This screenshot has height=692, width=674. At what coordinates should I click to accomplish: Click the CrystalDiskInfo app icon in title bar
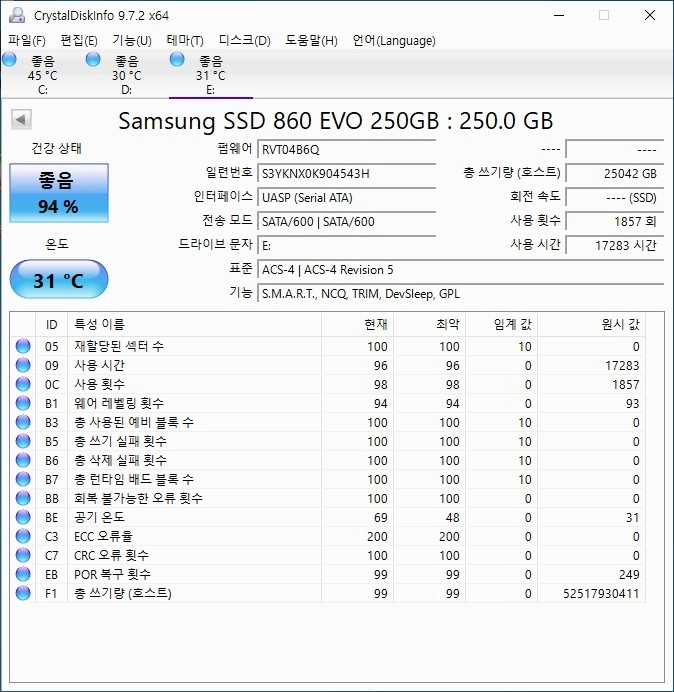pyautogui.click(x=17, y=15)
